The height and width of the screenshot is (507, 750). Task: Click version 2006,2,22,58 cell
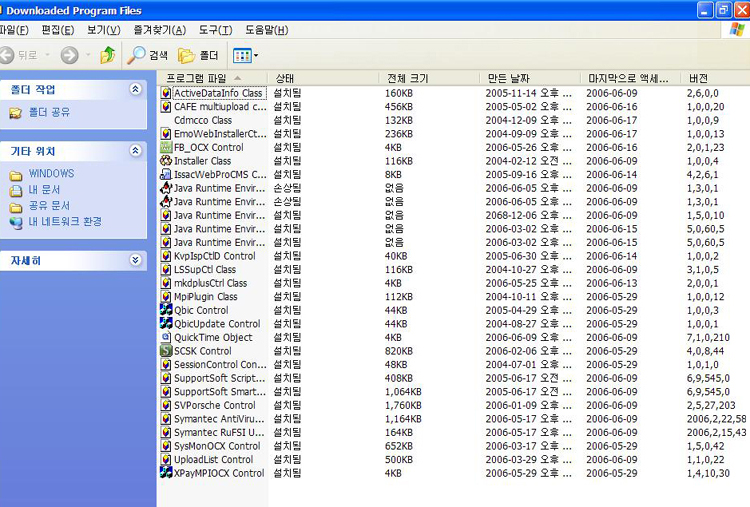(717, 419)
